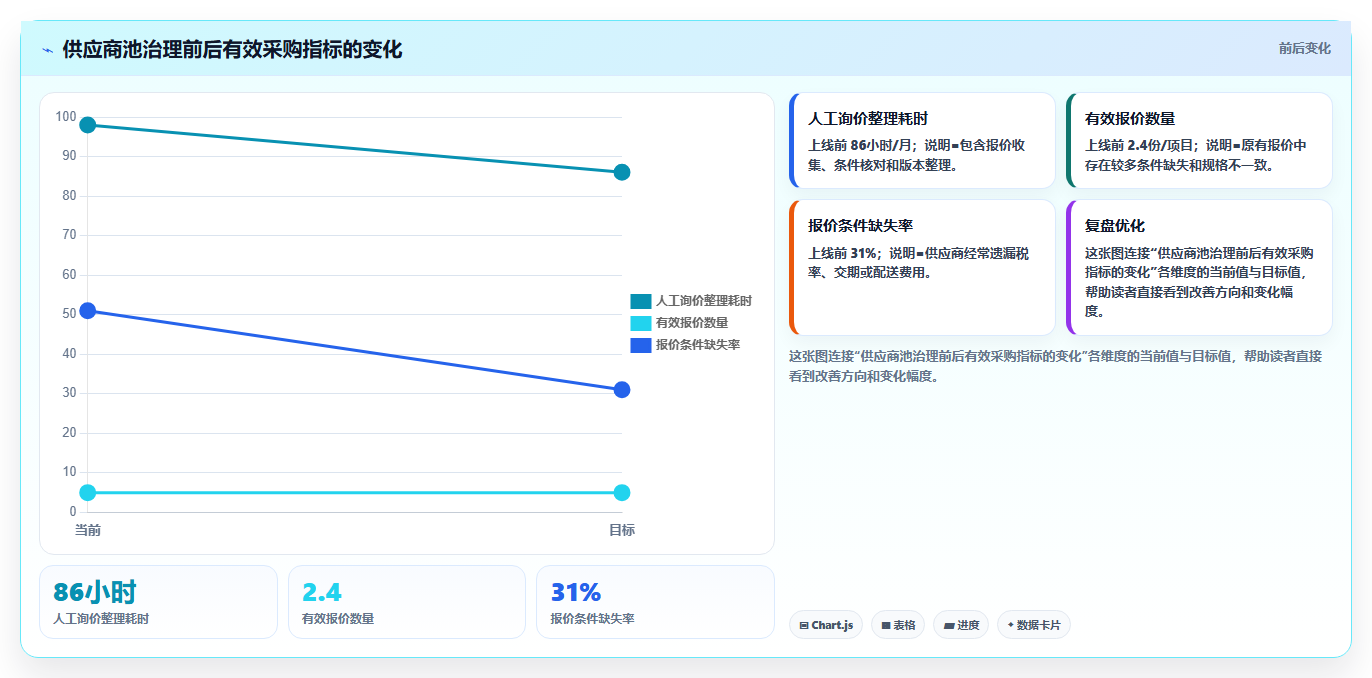The image size is (1372, 678).
Task: Open the 报价条件缺失率 info card heading
Action: [861, 225]
